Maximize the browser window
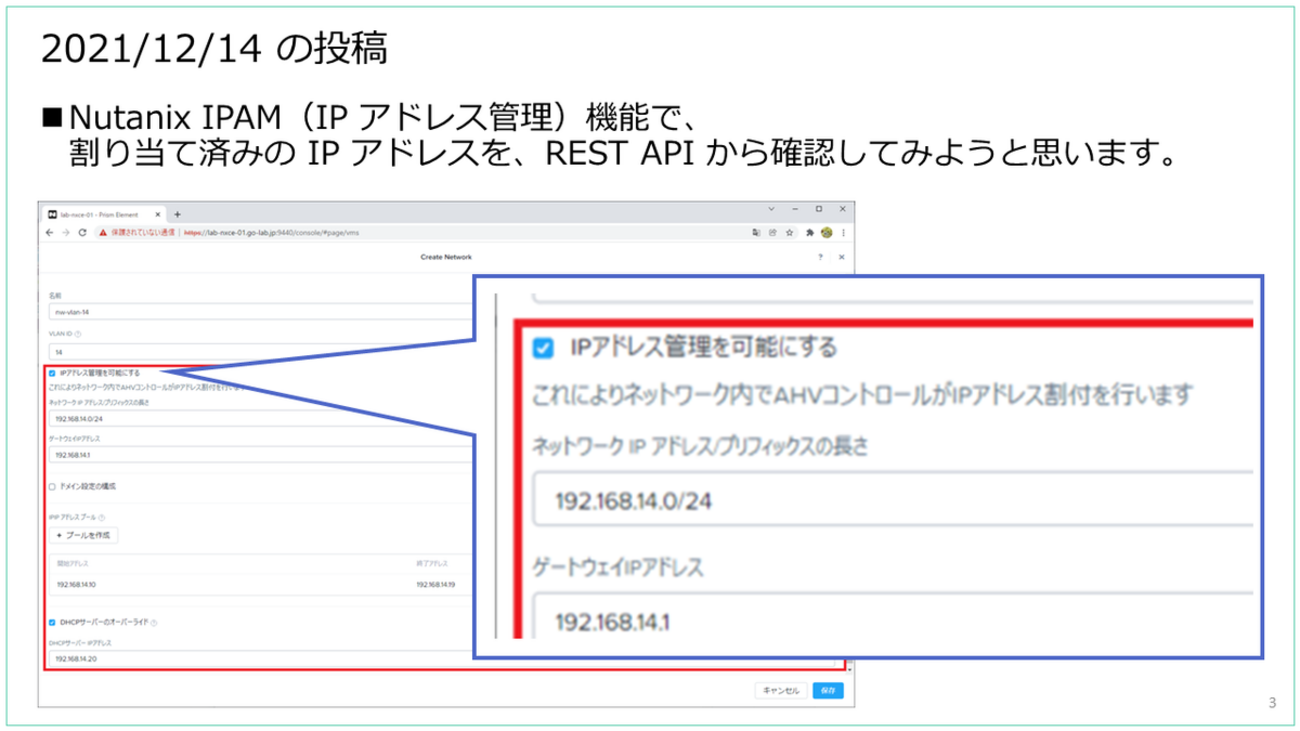 pyautogui.click(x=819, y=210)
